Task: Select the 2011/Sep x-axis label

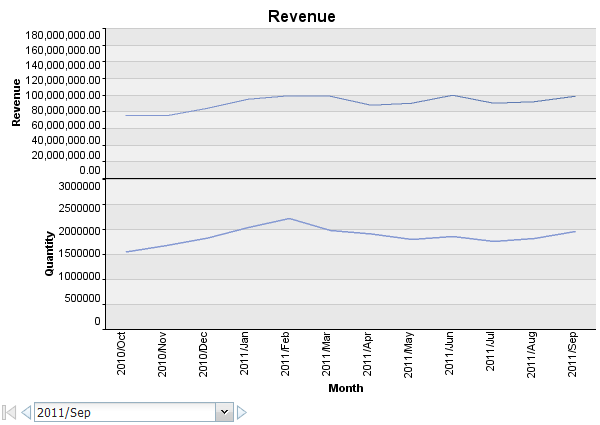Action: (572, 354)
